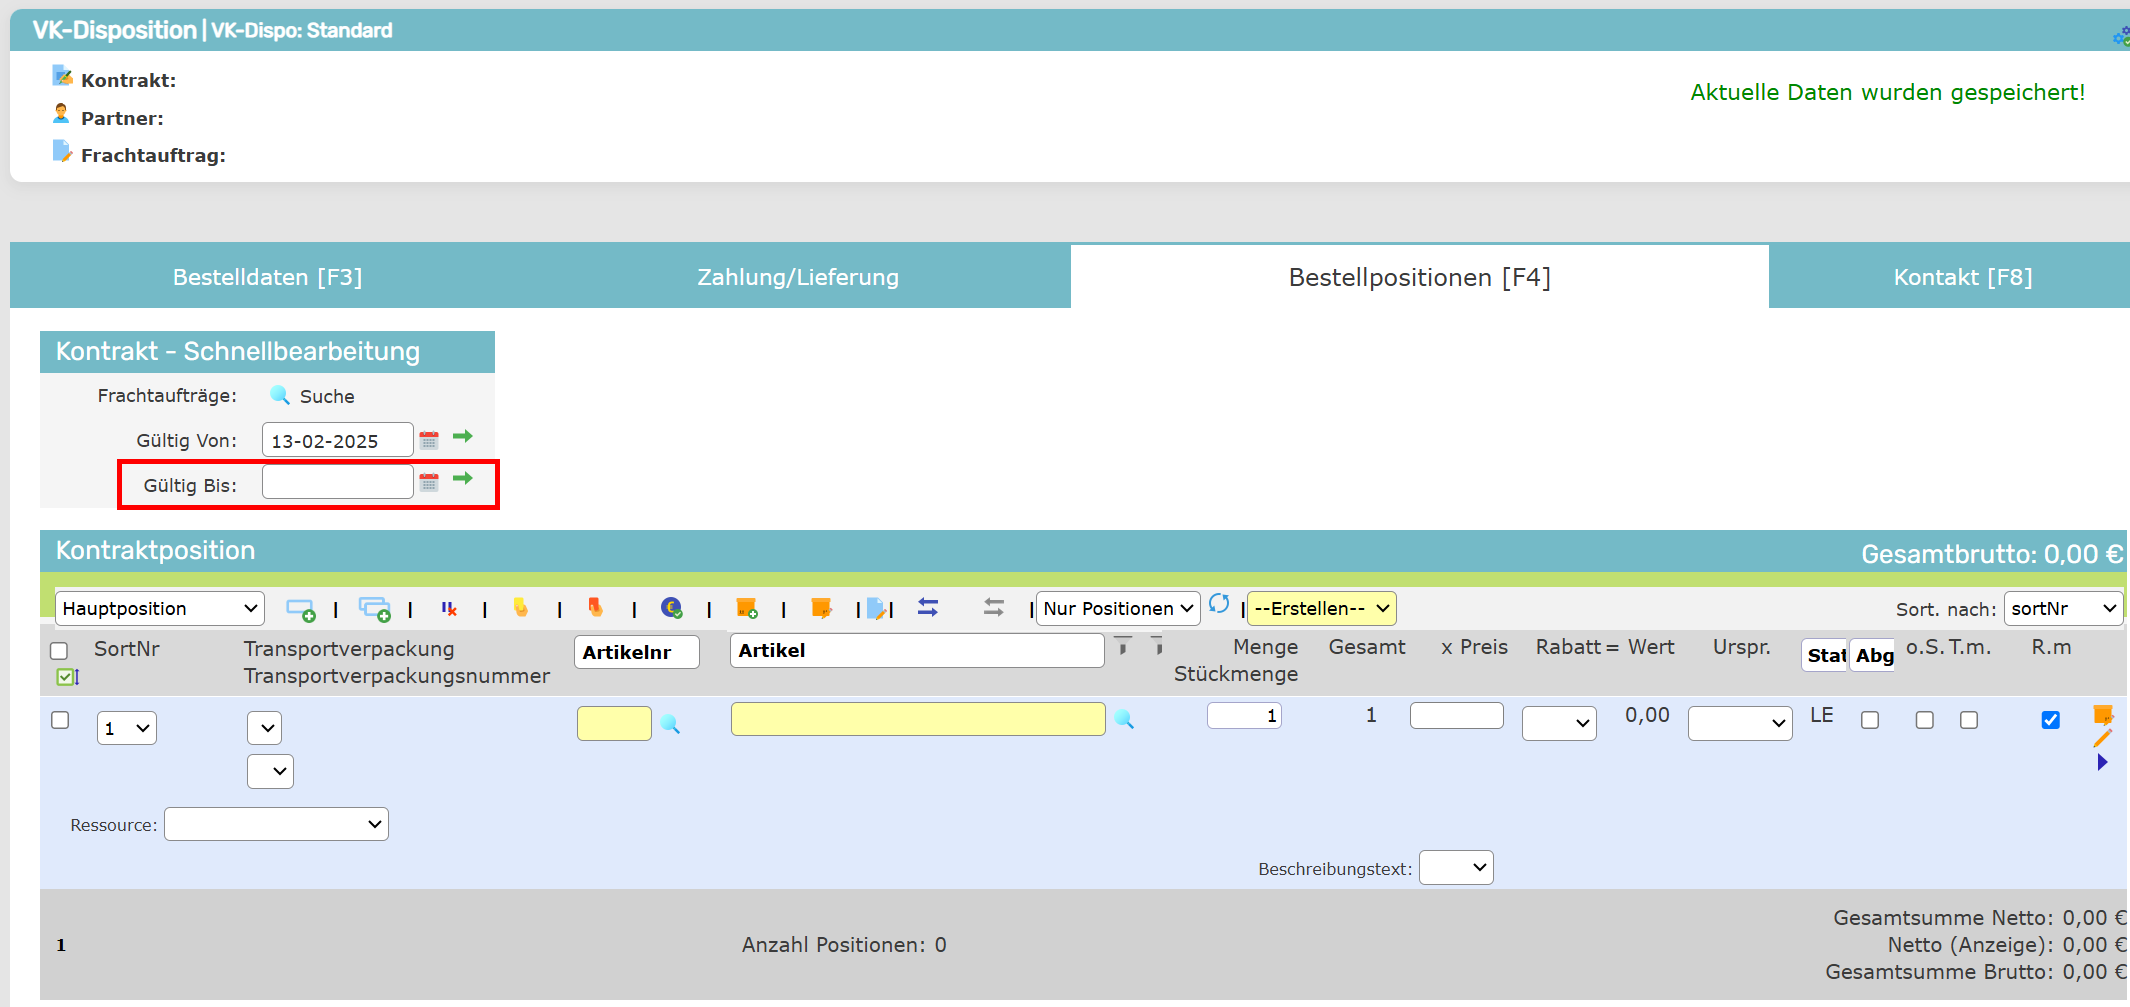The image size is (2130, 1007).
Task: Click the add multiple positions icon
Action: click(375, 609)
